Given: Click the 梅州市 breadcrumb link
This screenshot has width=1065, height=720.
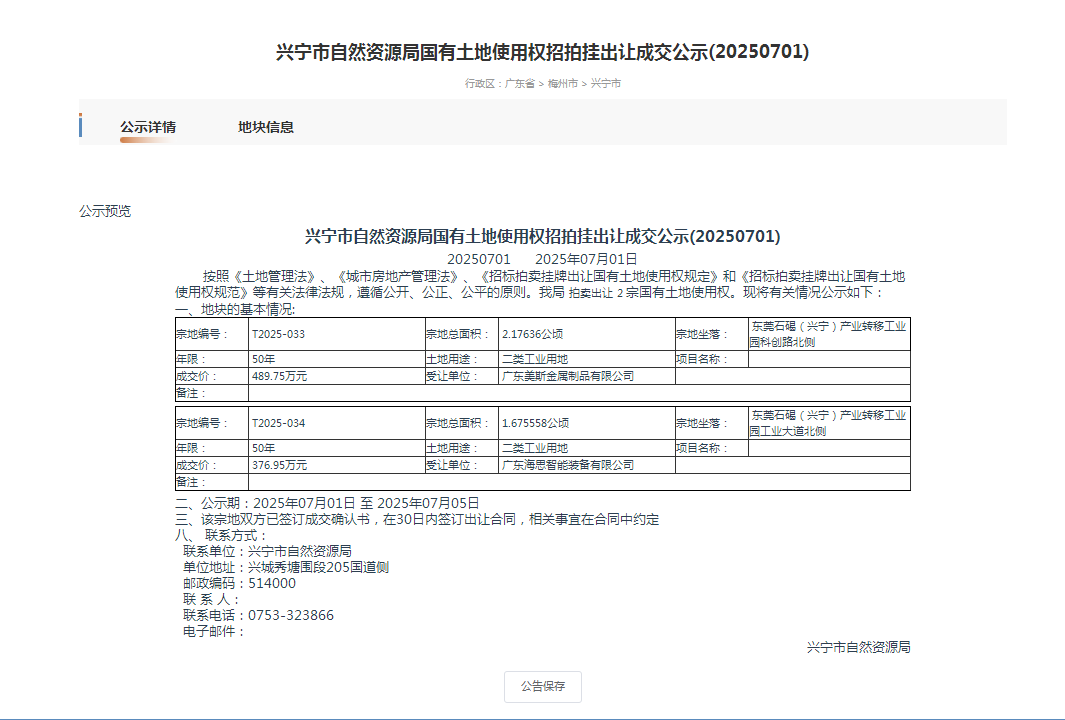Looking at the screenshot, I should (x=562, y=83).
